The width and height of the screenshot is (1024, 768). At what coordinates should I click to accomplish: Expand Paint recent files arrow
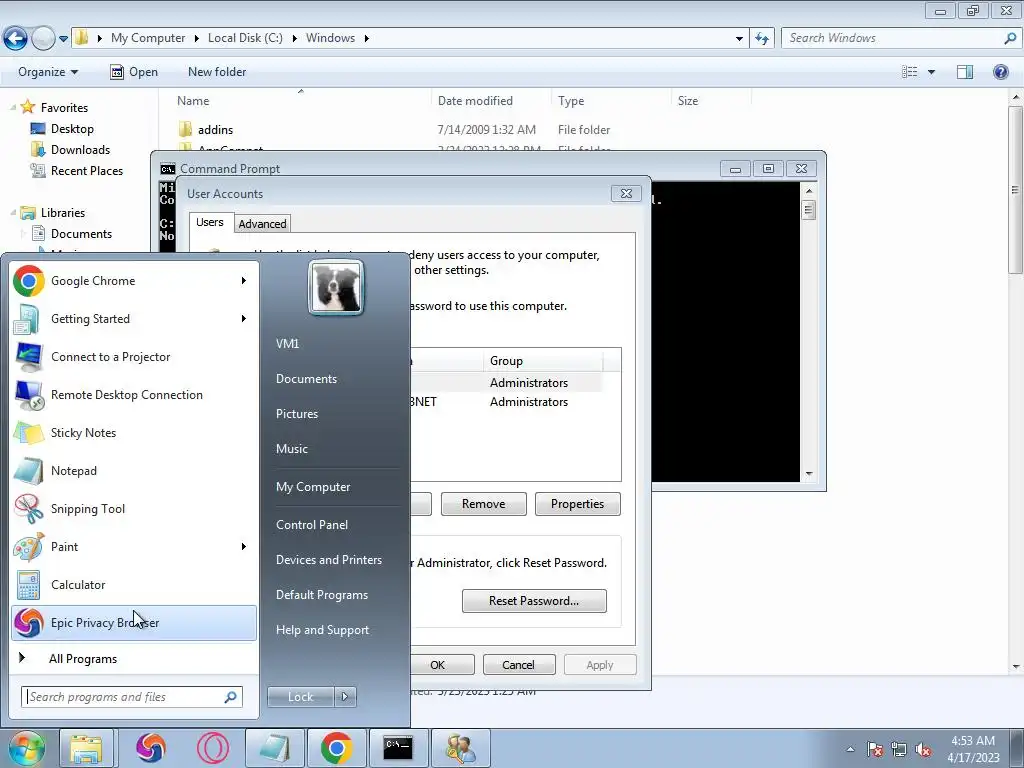[244, 547]
